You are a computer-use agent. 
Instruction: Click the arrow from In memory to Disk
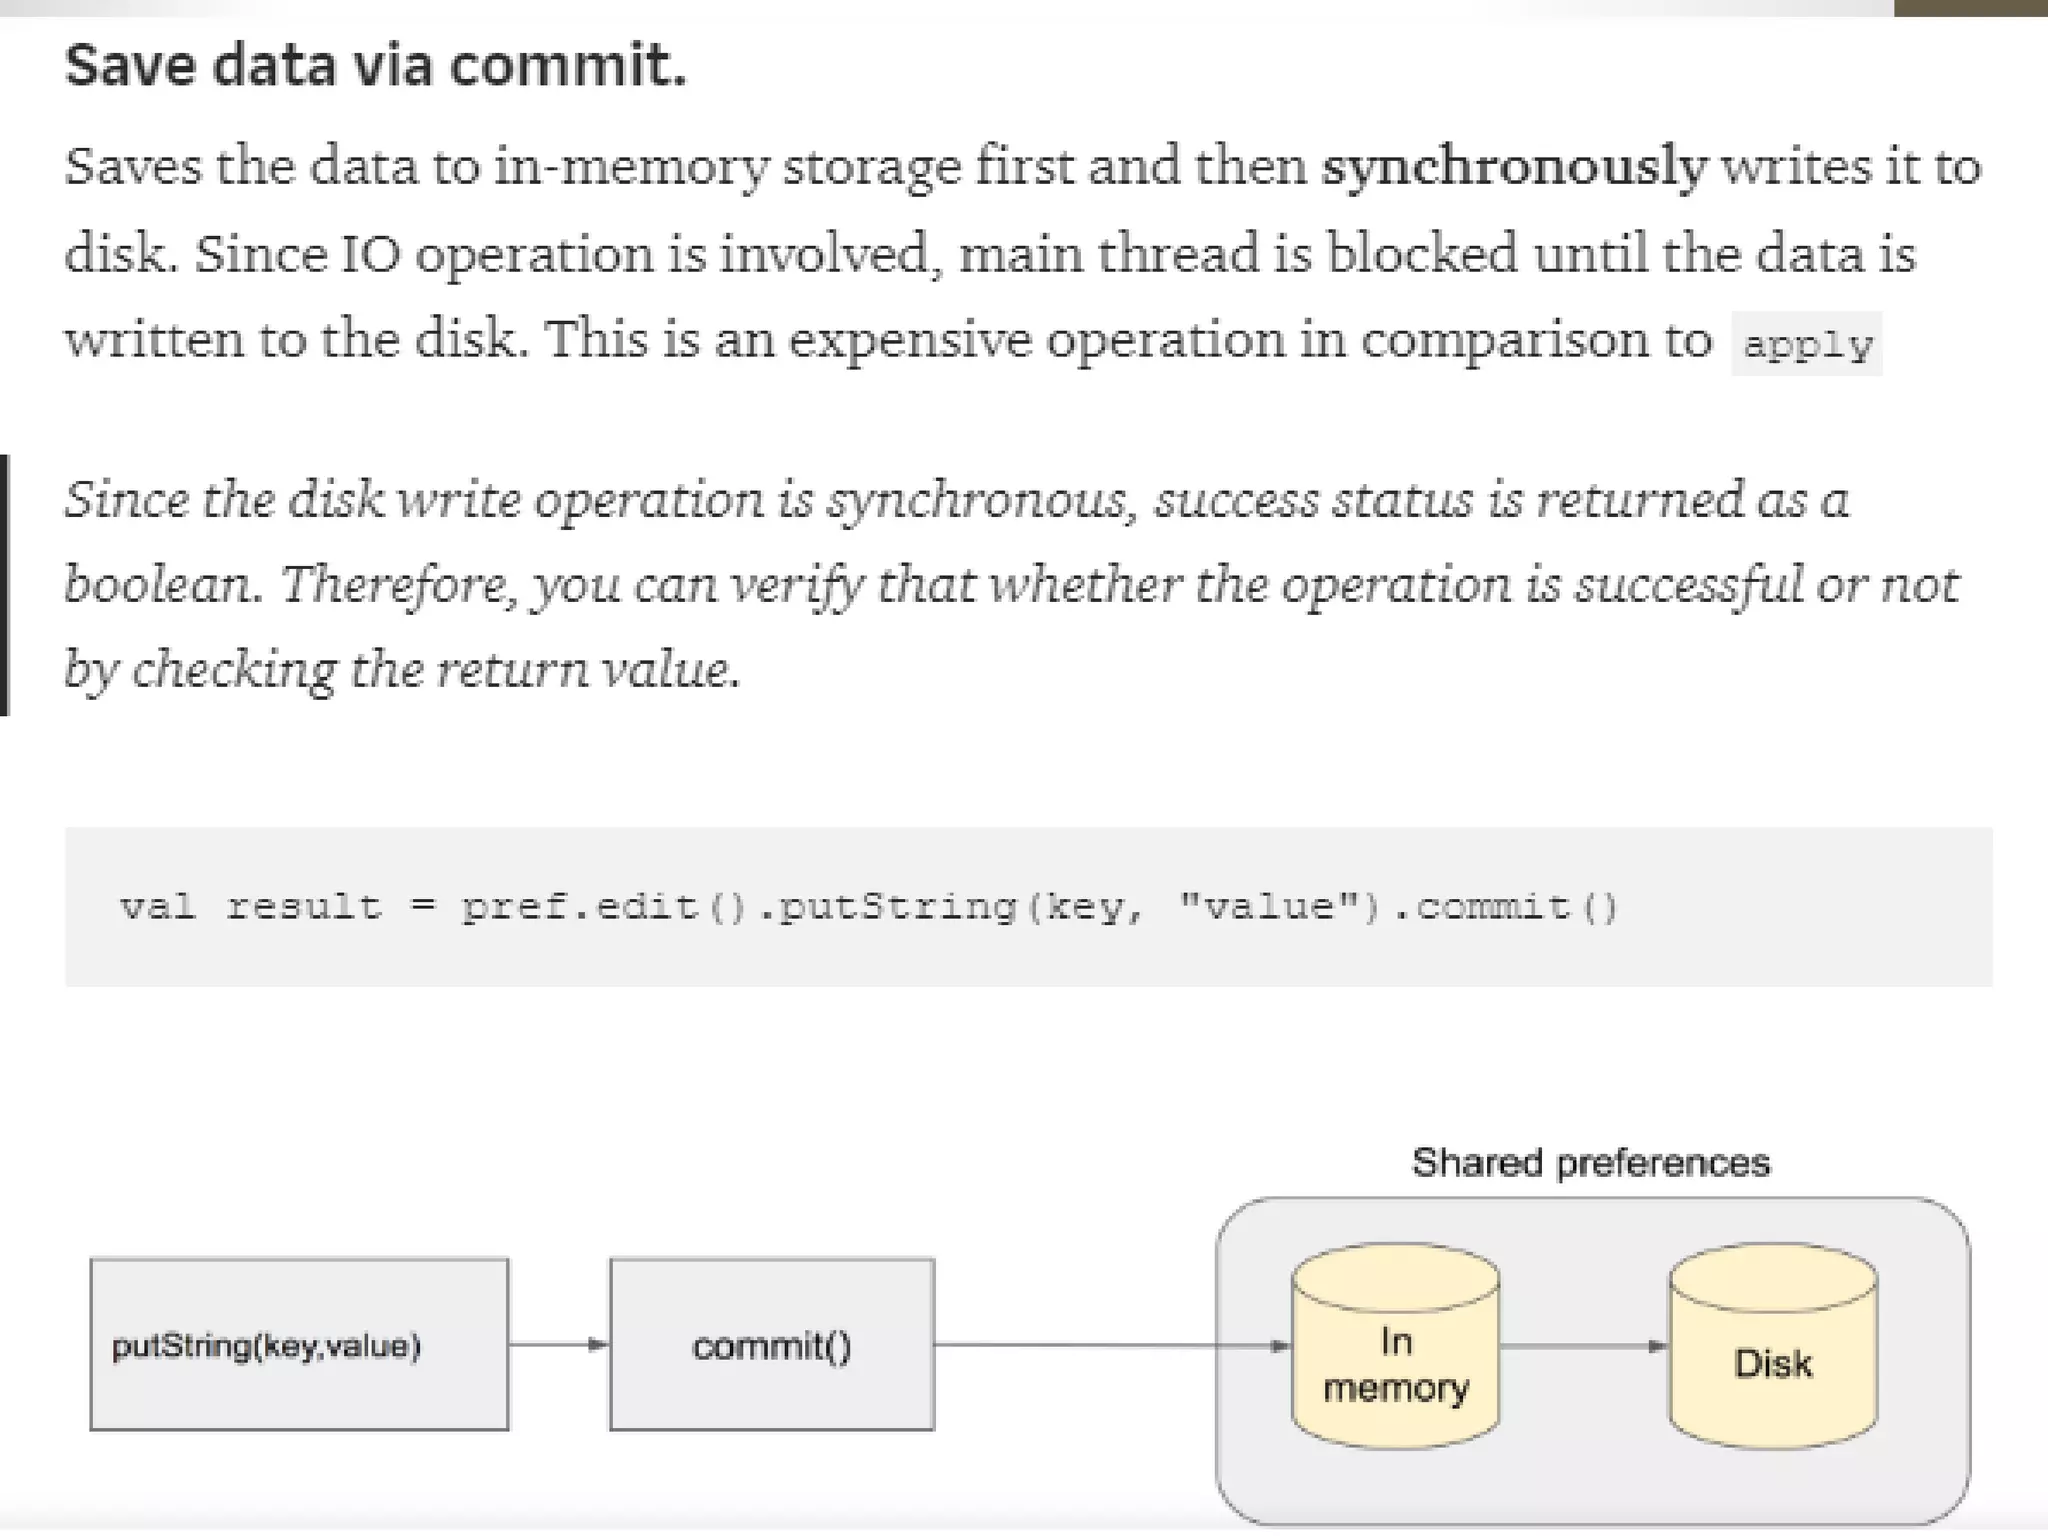tap(1584, 1346)
